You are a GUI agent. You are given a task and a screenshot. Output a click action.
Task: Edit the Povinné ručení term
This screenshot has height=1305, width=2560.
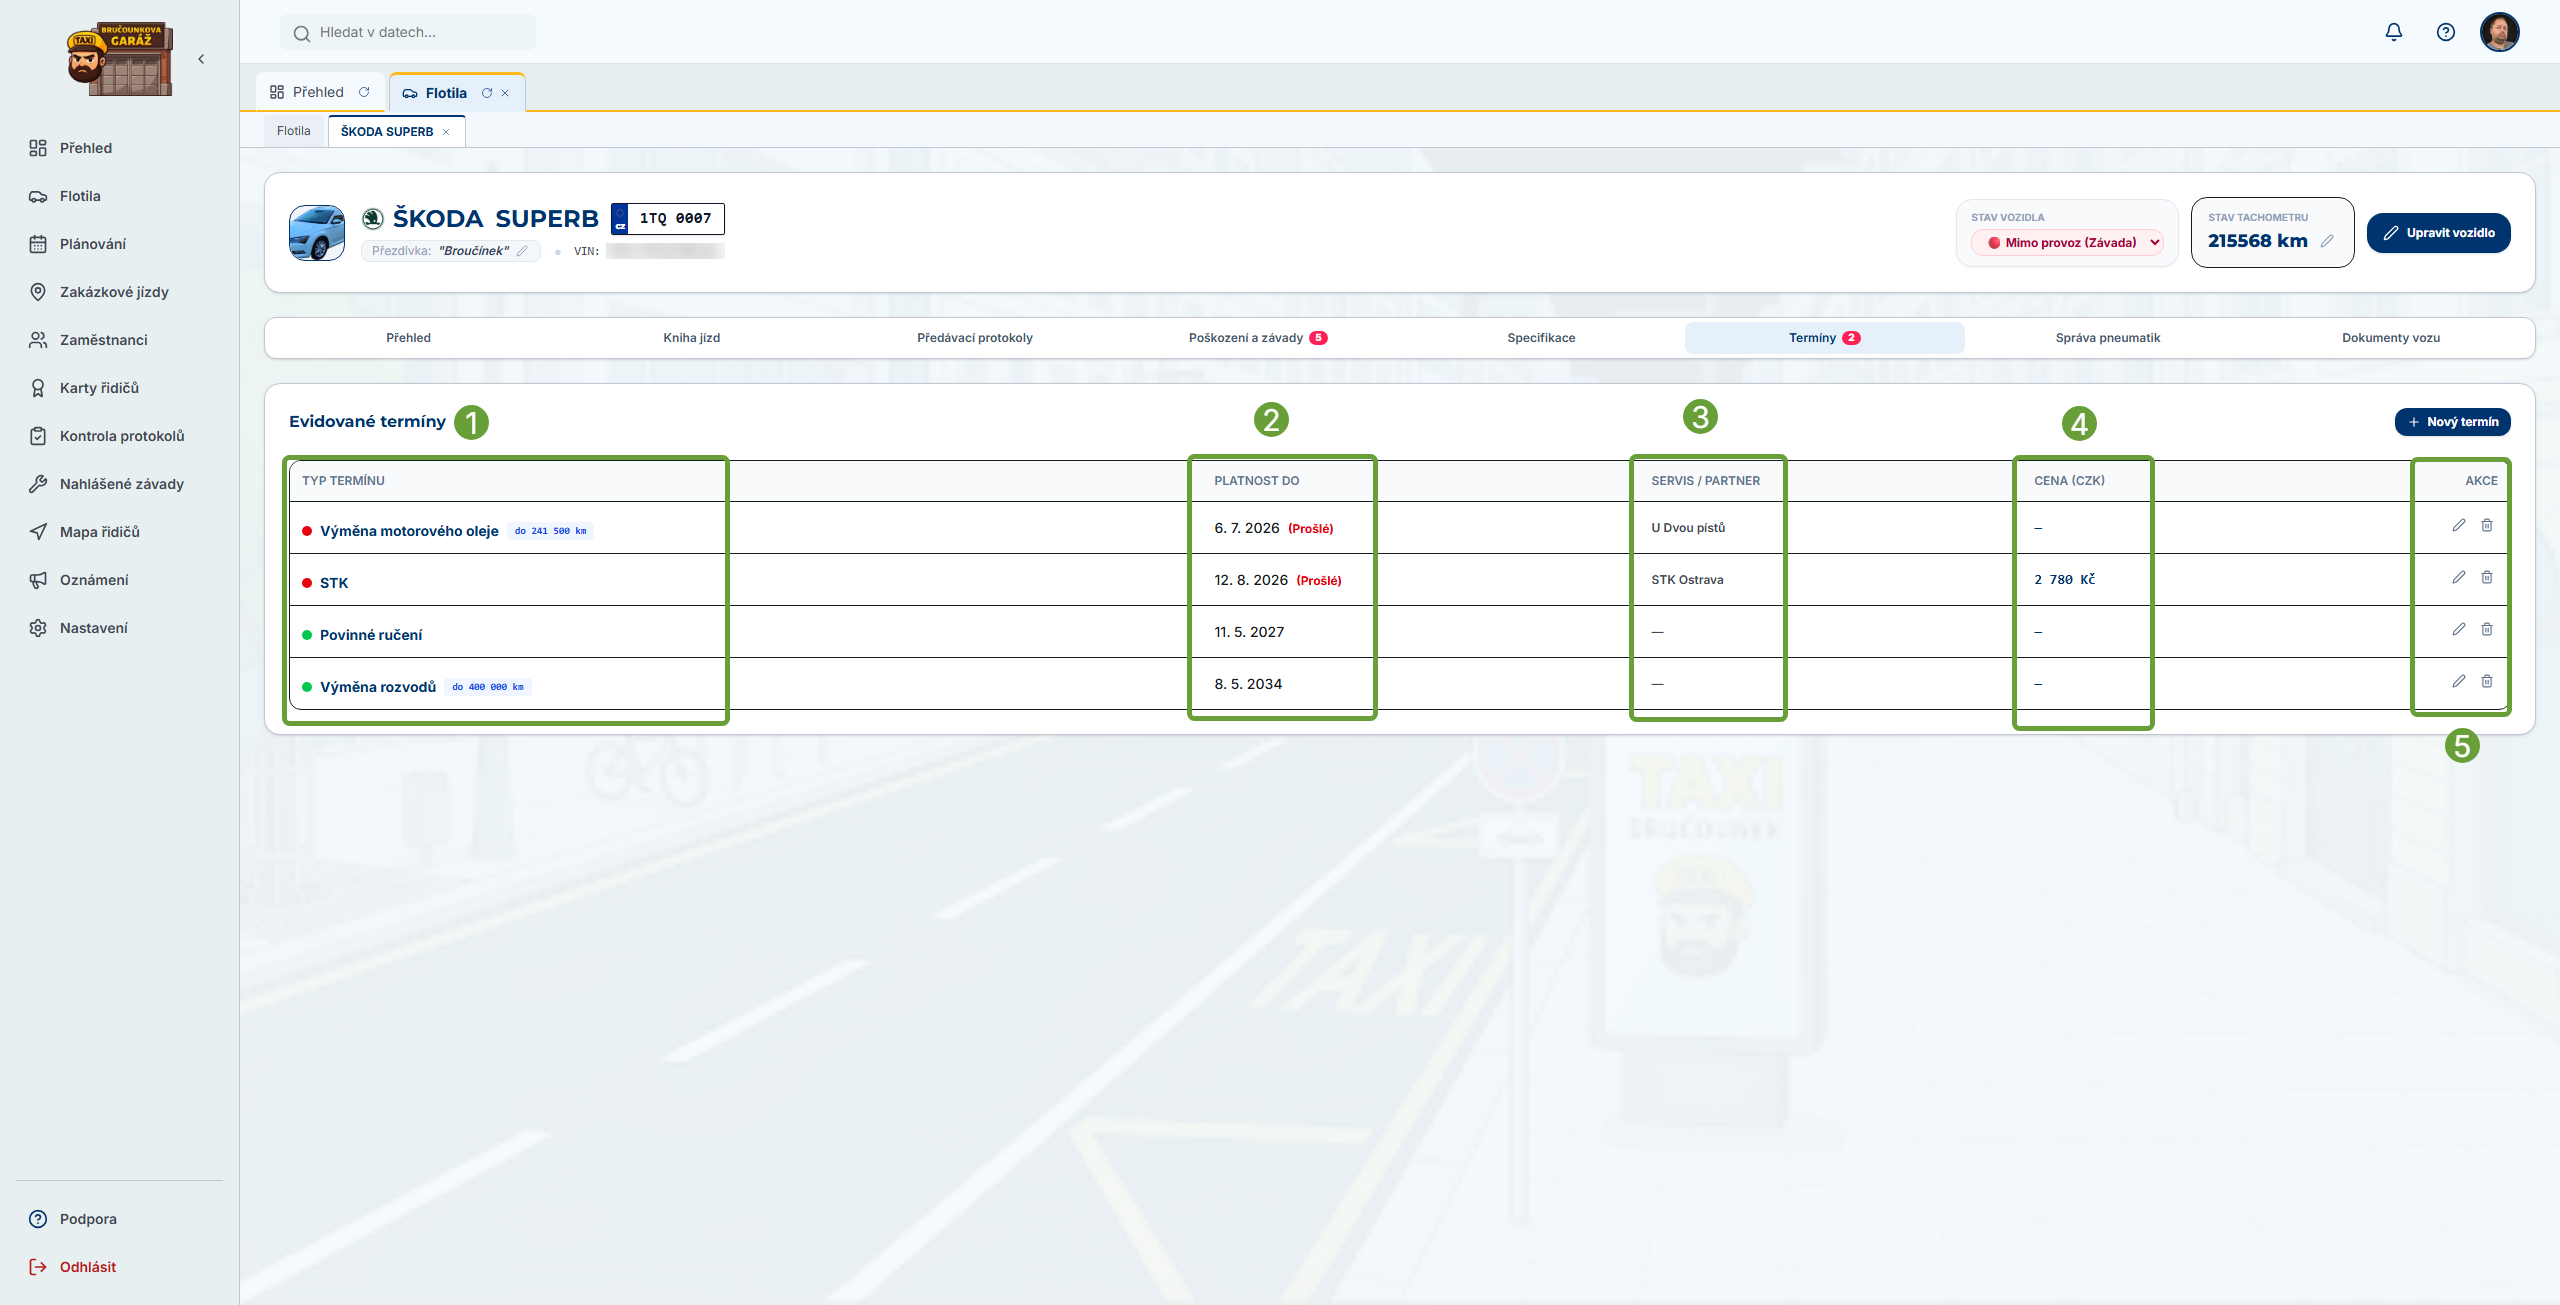pyautogui.click(x=2458, y=629)
